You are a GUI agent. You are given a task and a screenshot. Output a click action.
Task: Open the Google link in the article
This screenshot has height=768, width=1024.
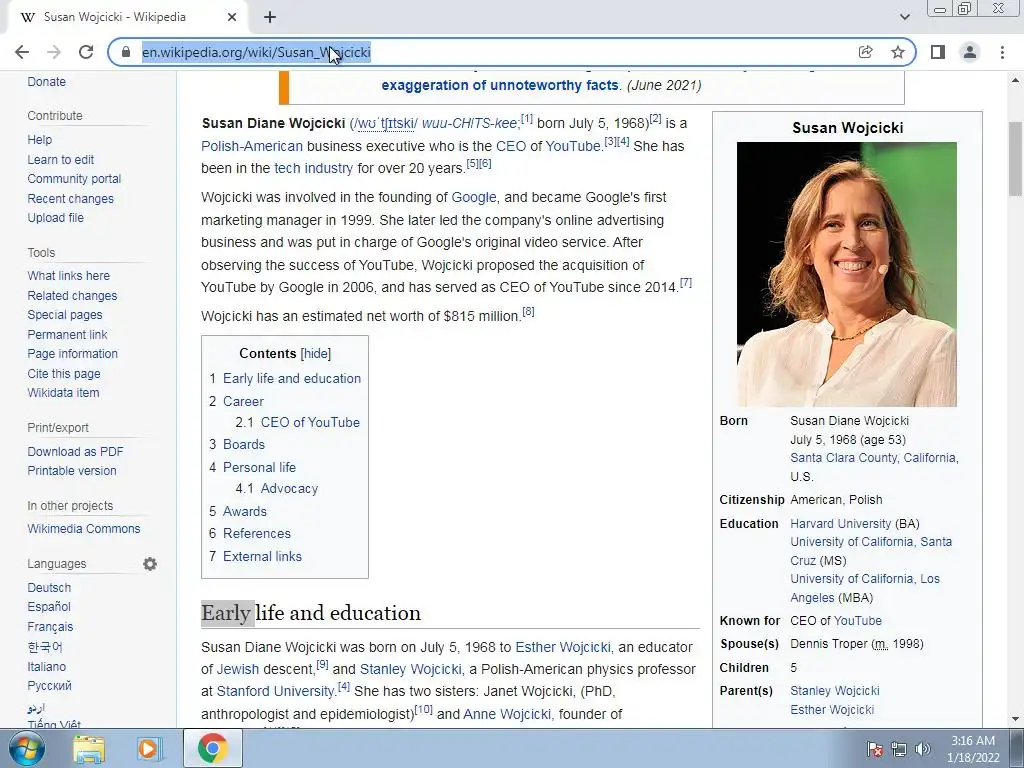pos(473,197)
